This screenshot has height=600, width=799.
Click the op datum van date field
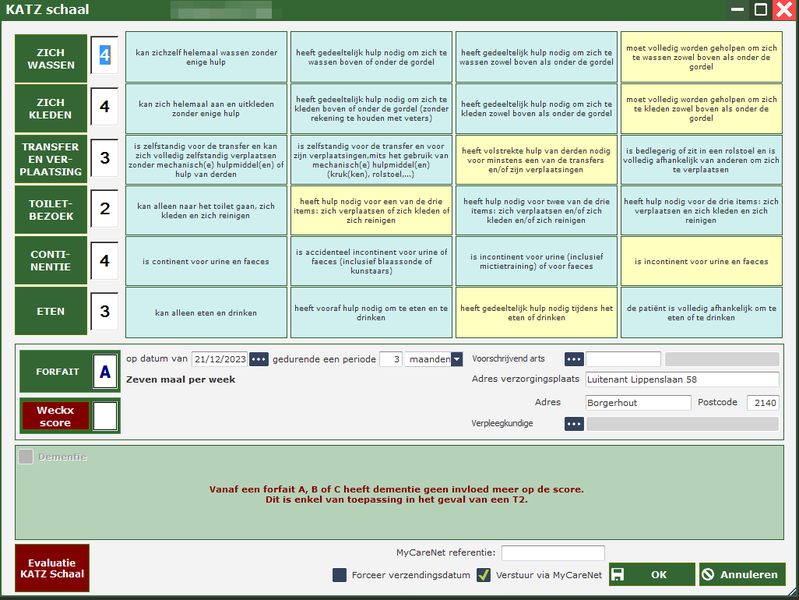click(220, 359)
